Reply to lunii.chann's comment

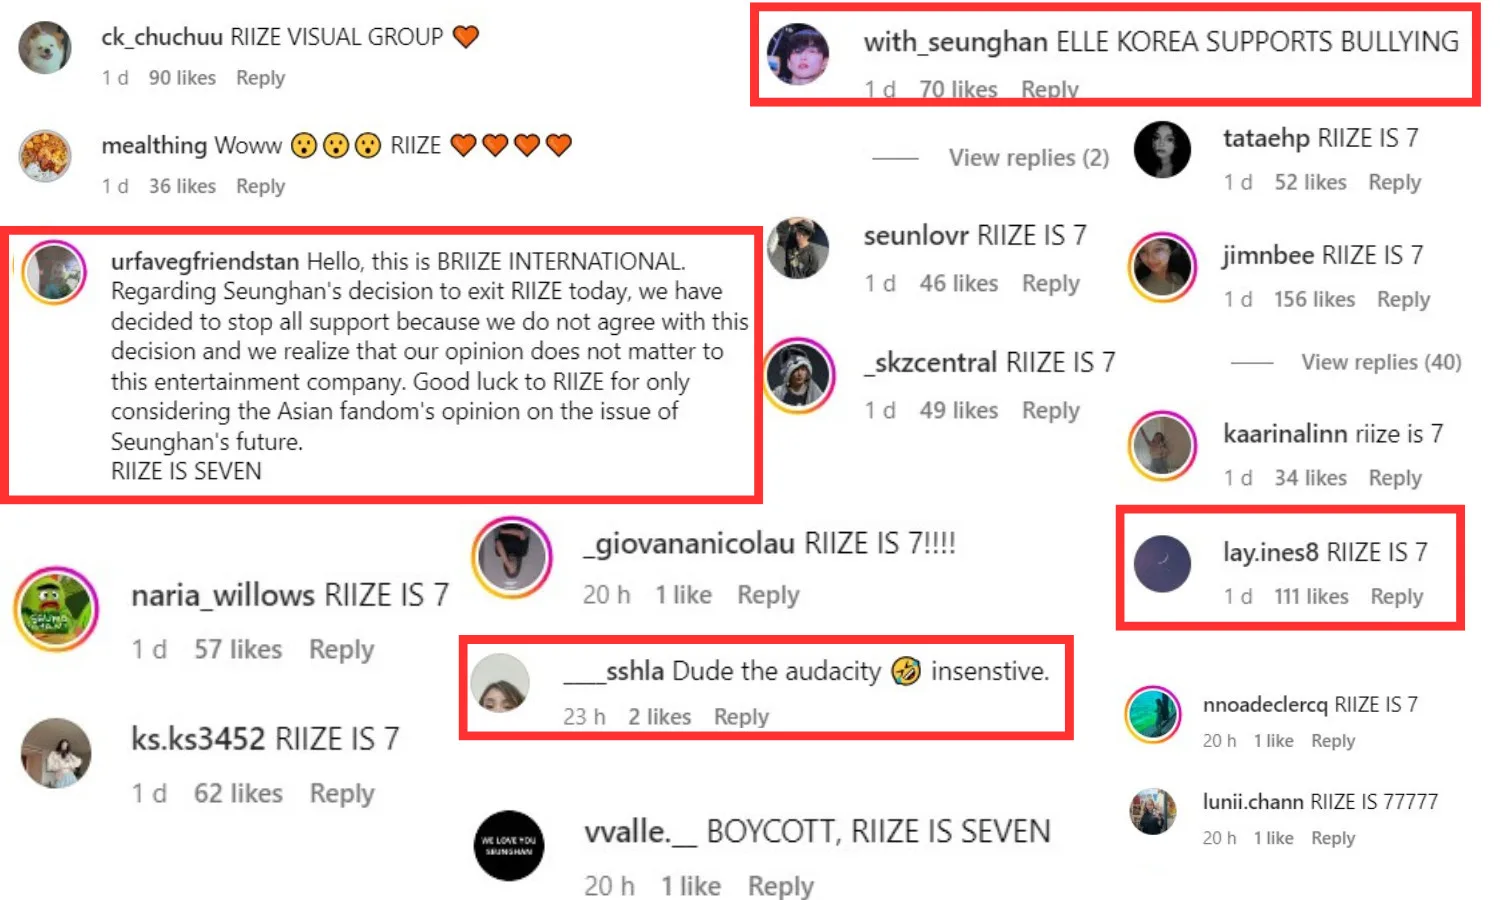click(1333, 838)
